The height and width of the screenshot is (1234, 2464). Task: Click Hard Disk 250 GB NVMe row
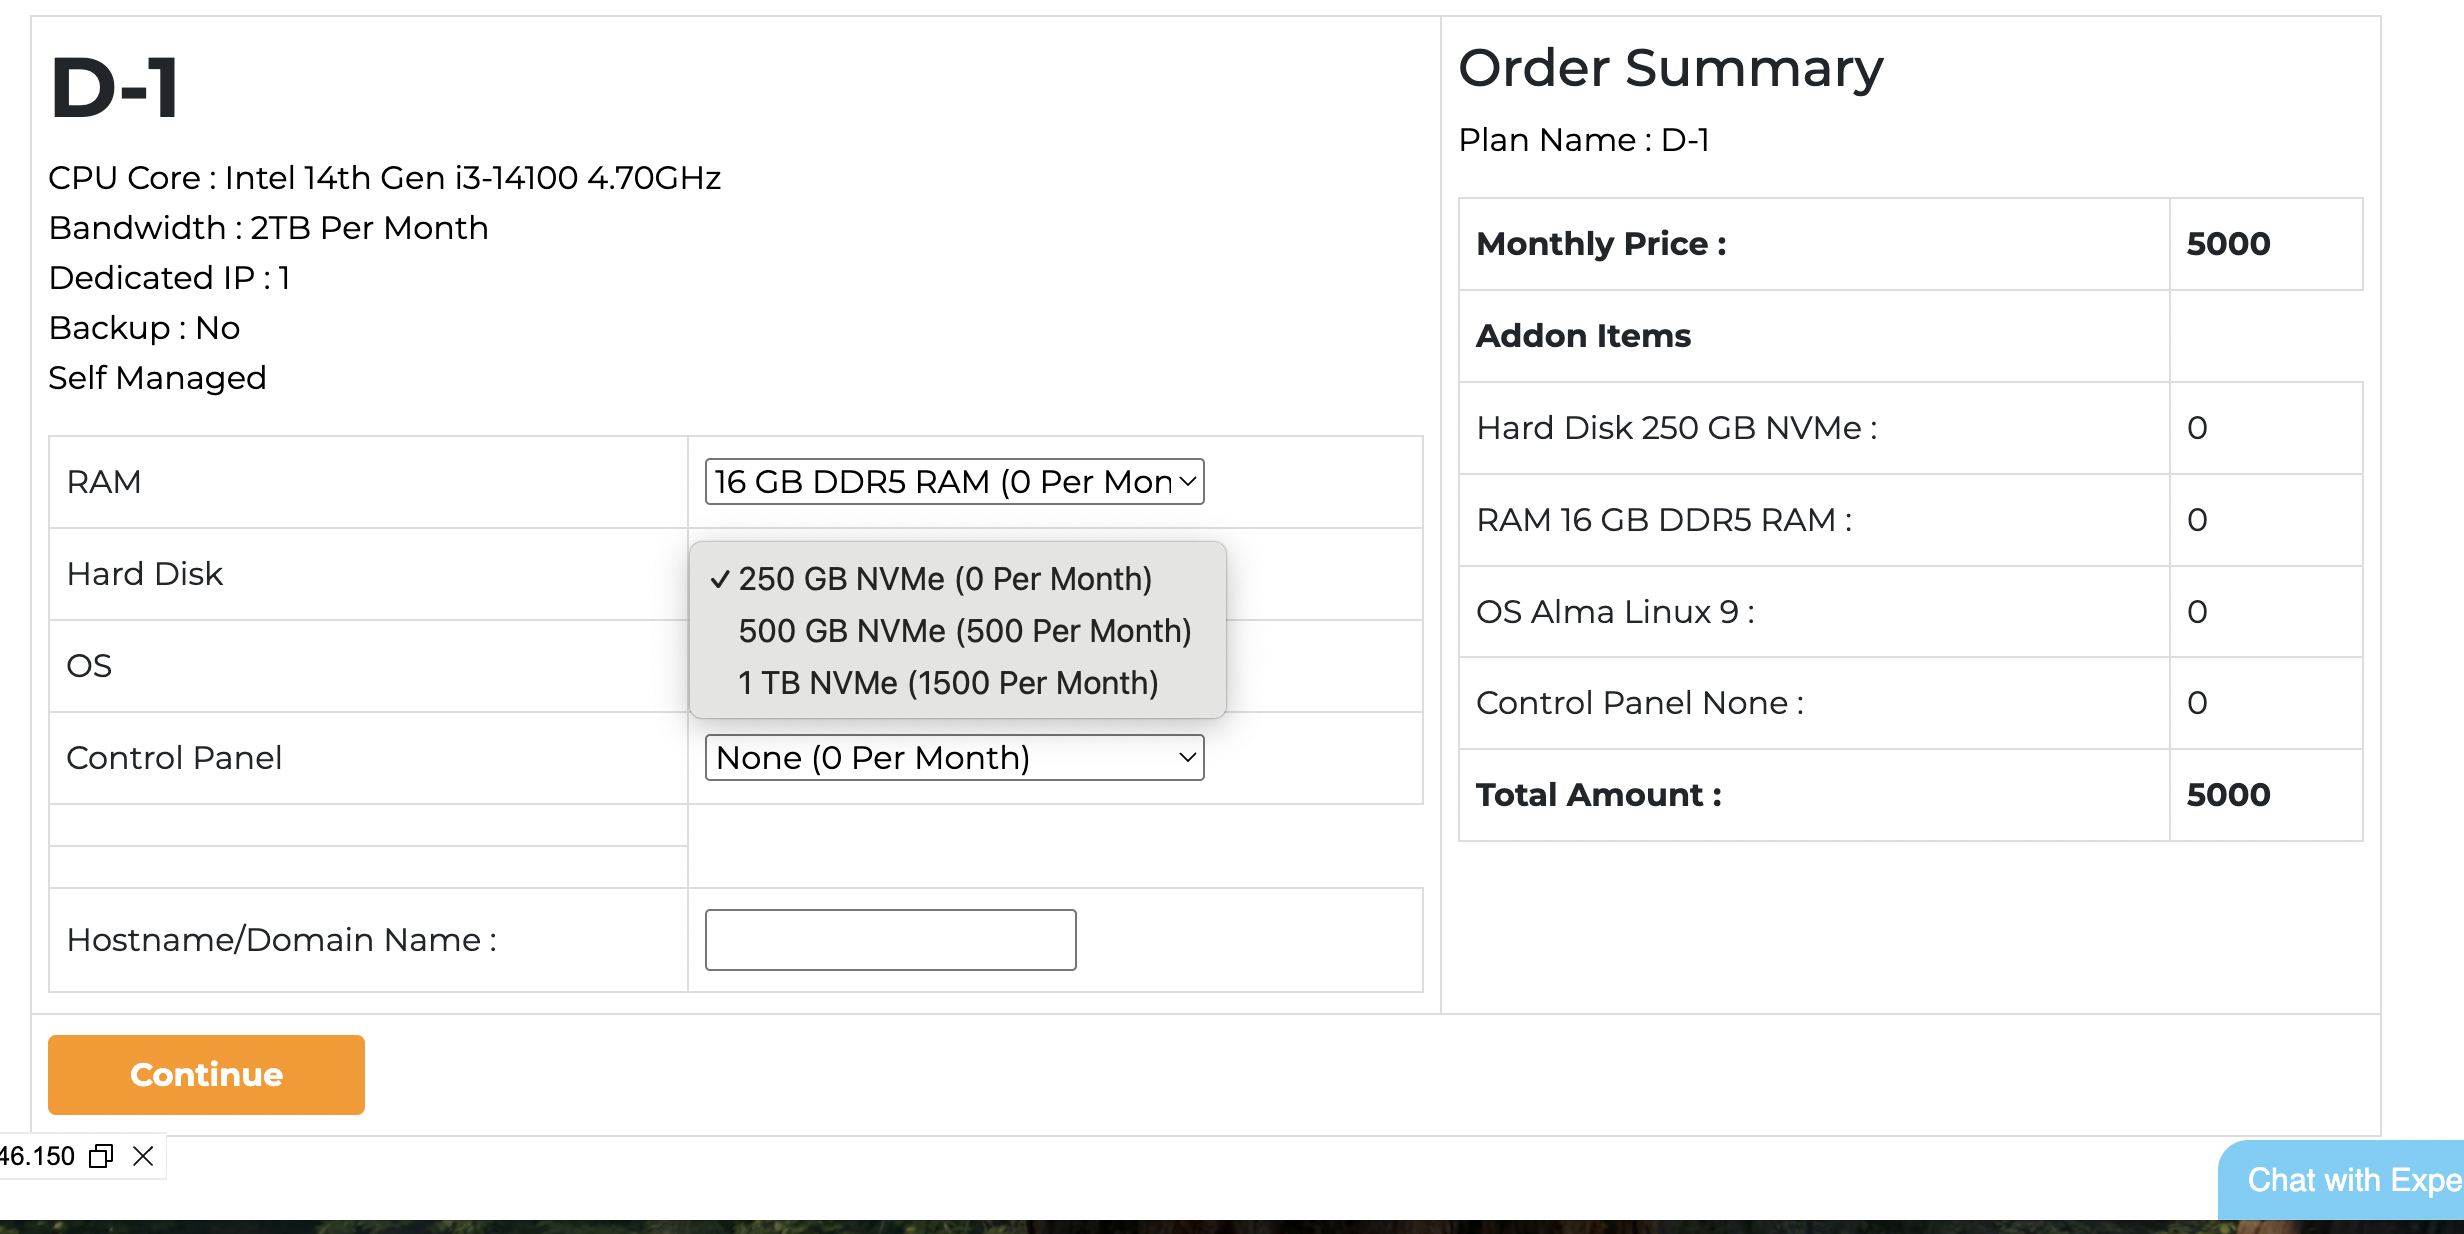click(1677, 428)
